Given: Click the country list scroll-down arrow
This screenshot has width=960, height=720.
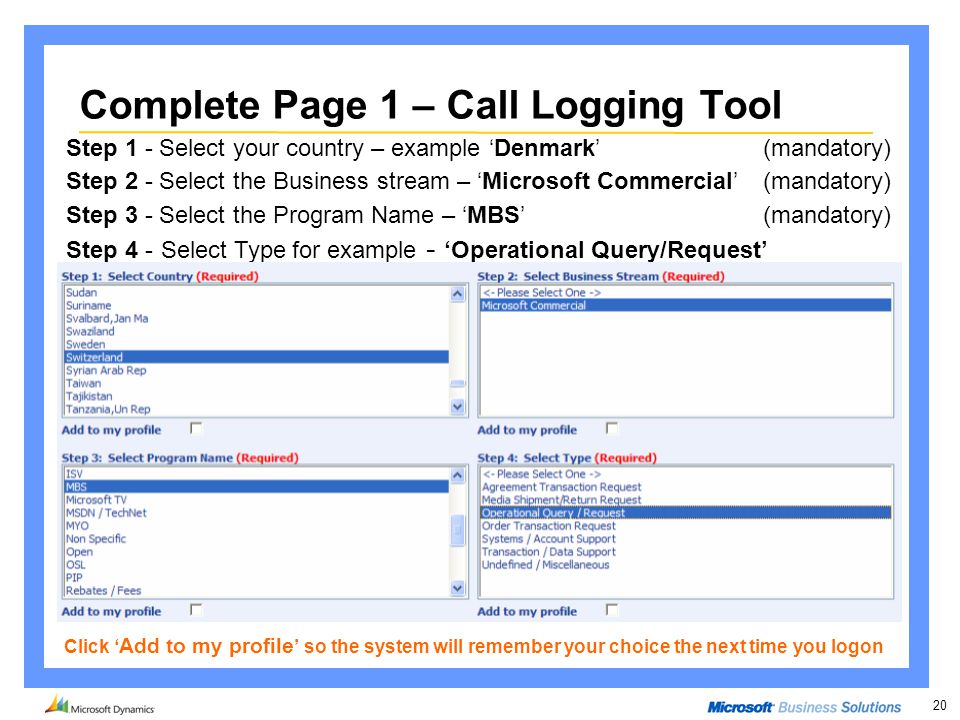Looking at the screenshot, I should pyautogui.click(x=457, y=407).
